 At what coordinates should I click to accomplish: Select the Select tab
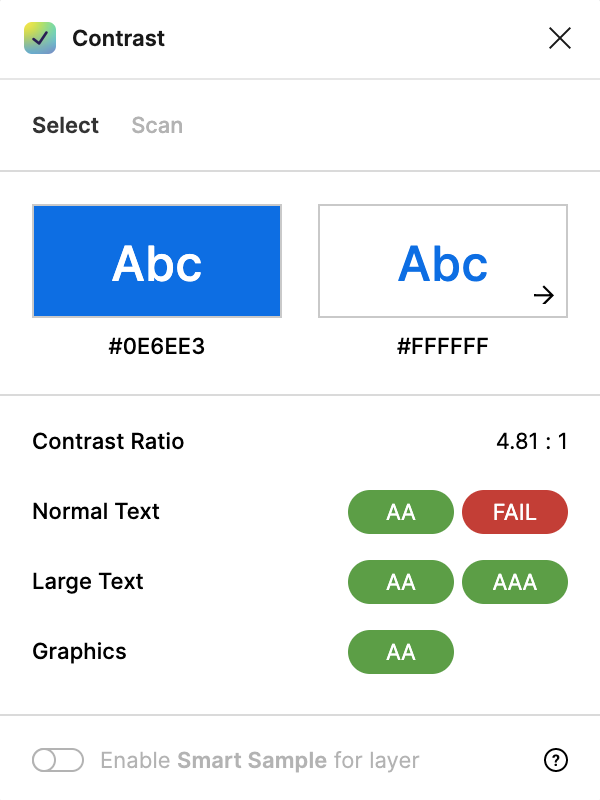[65, 125]
